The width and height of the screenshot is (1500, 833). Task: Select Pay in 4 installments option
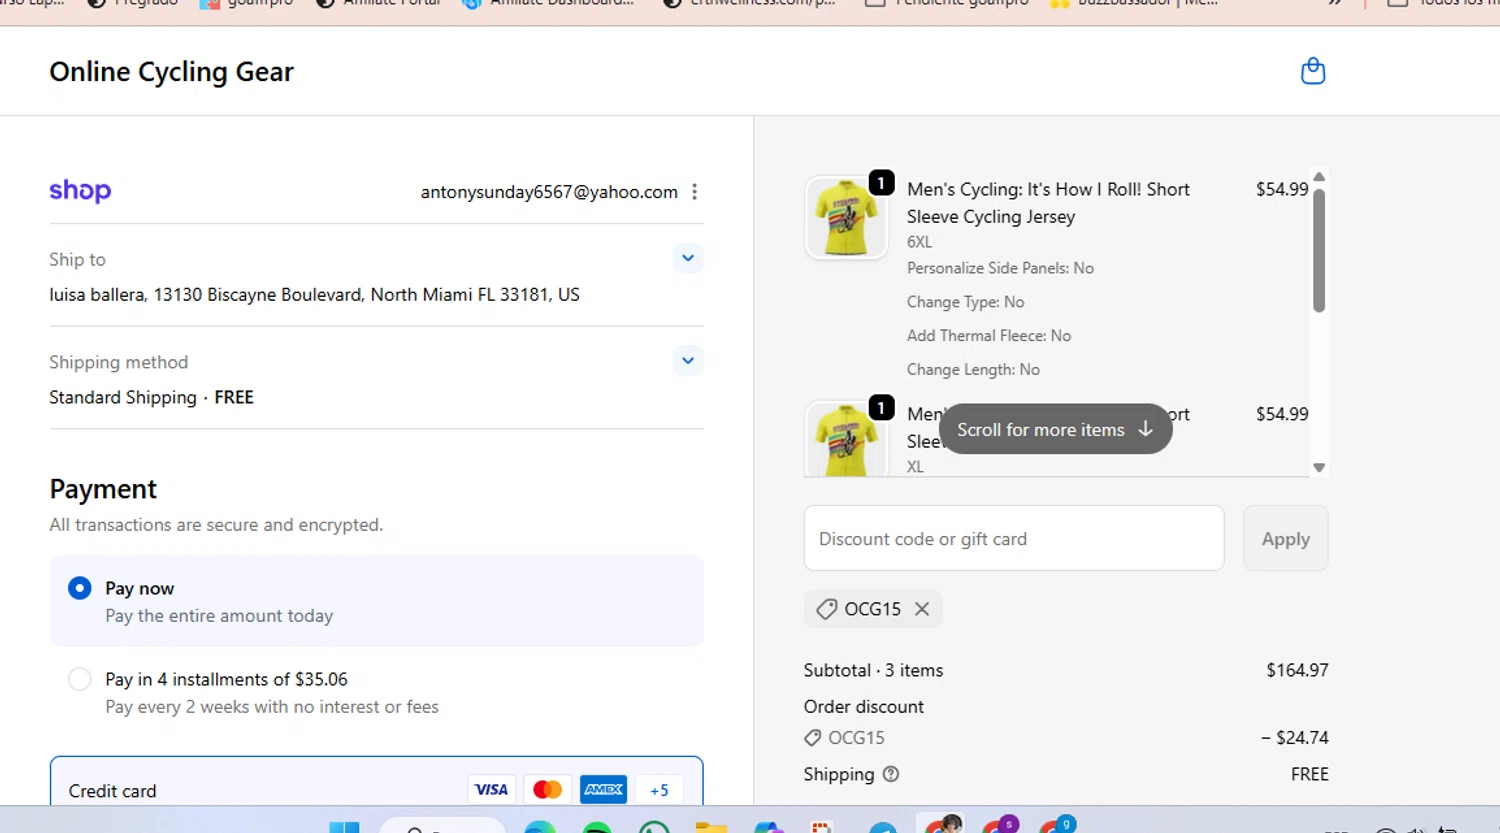(80, 679)
